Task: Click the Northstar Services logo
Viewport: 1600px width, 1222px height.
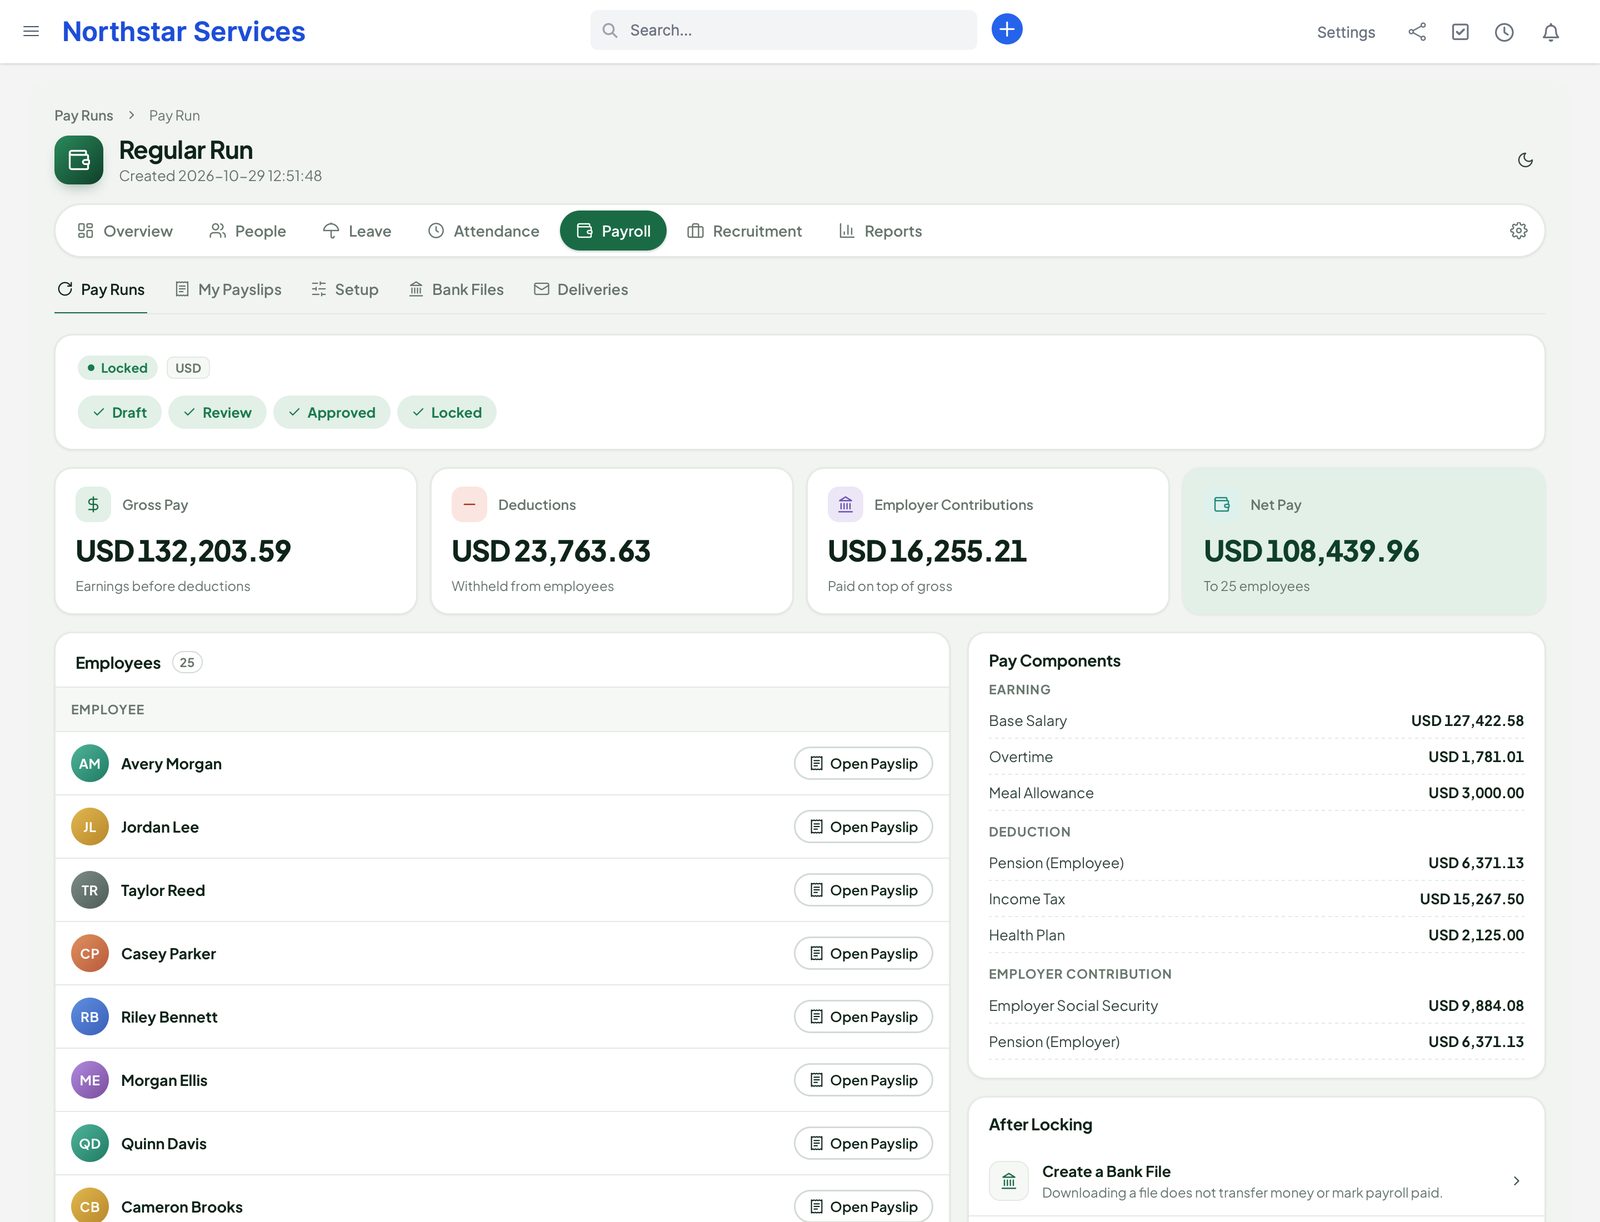Action: click(184, 31)
